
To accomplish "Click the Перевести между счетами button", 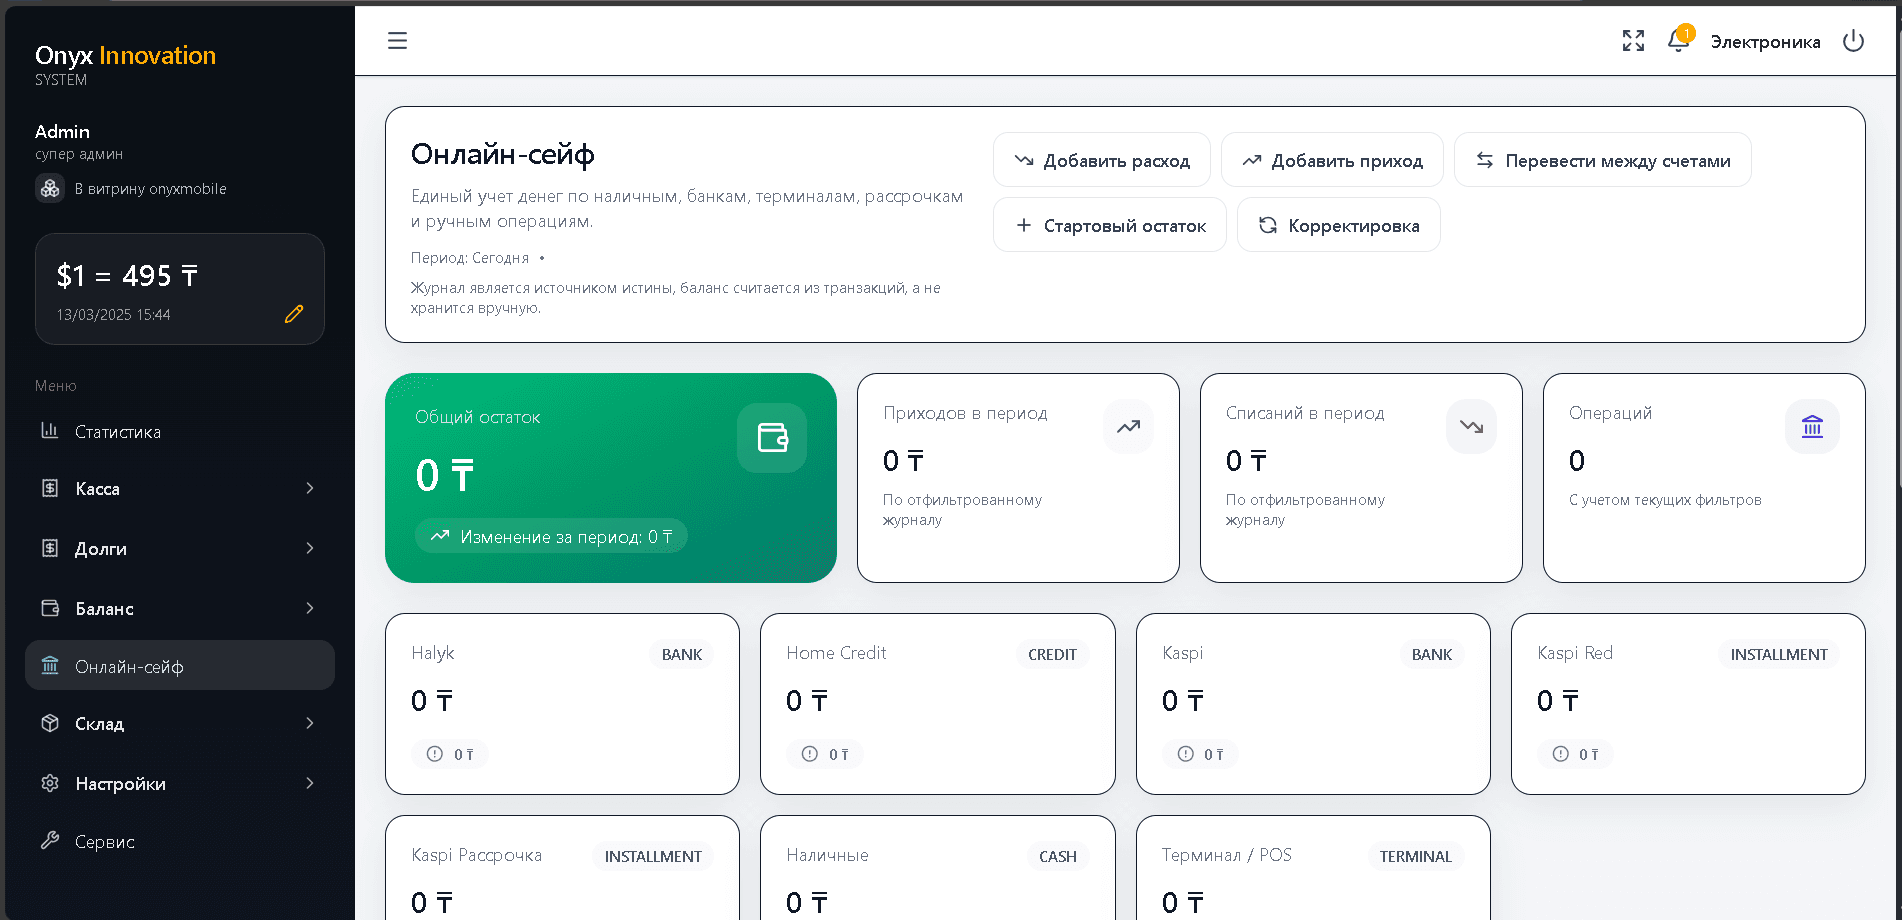I will point(1602,159).
